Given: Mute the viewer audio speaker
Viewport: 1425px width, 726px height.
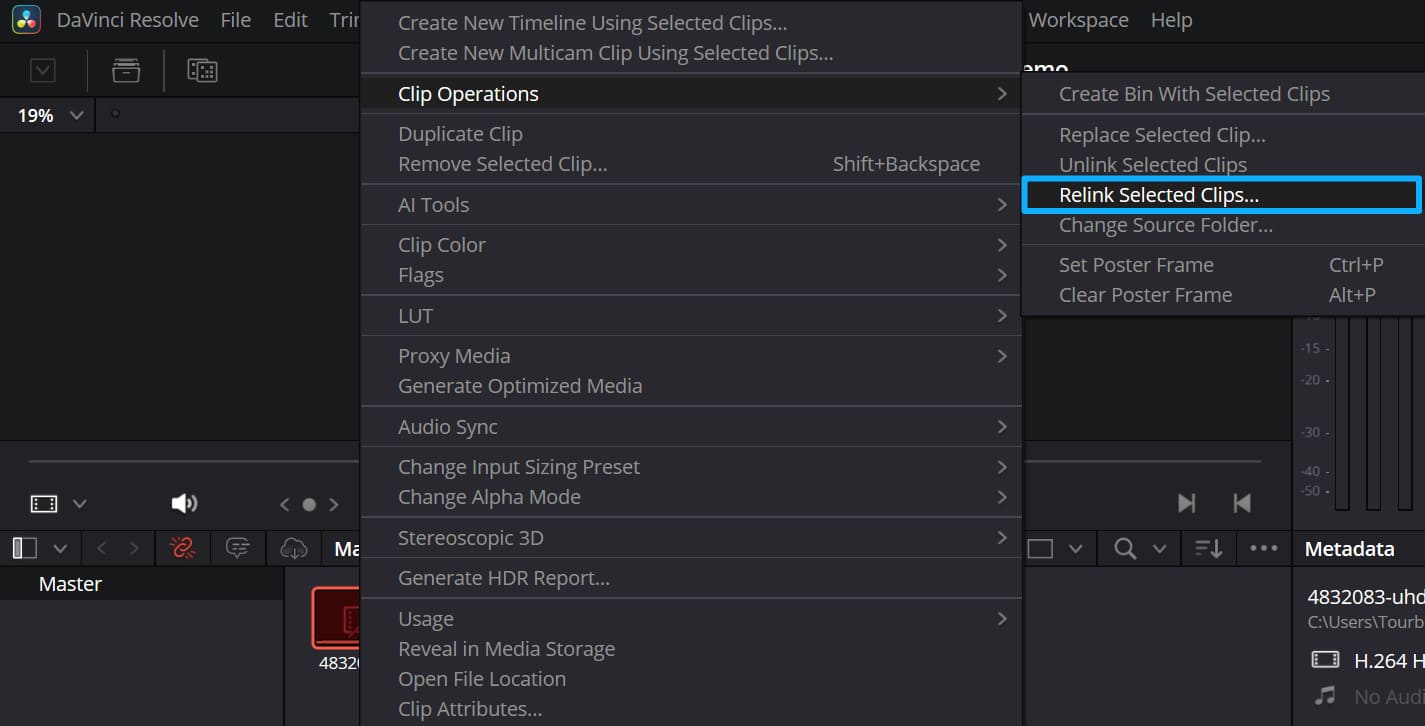Looking at the screenshot, I should point(183,503).
